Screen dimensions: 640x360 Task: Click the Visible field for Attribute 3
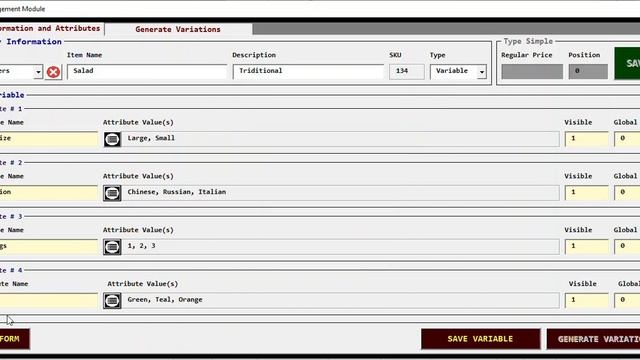[x=587, y=247]
